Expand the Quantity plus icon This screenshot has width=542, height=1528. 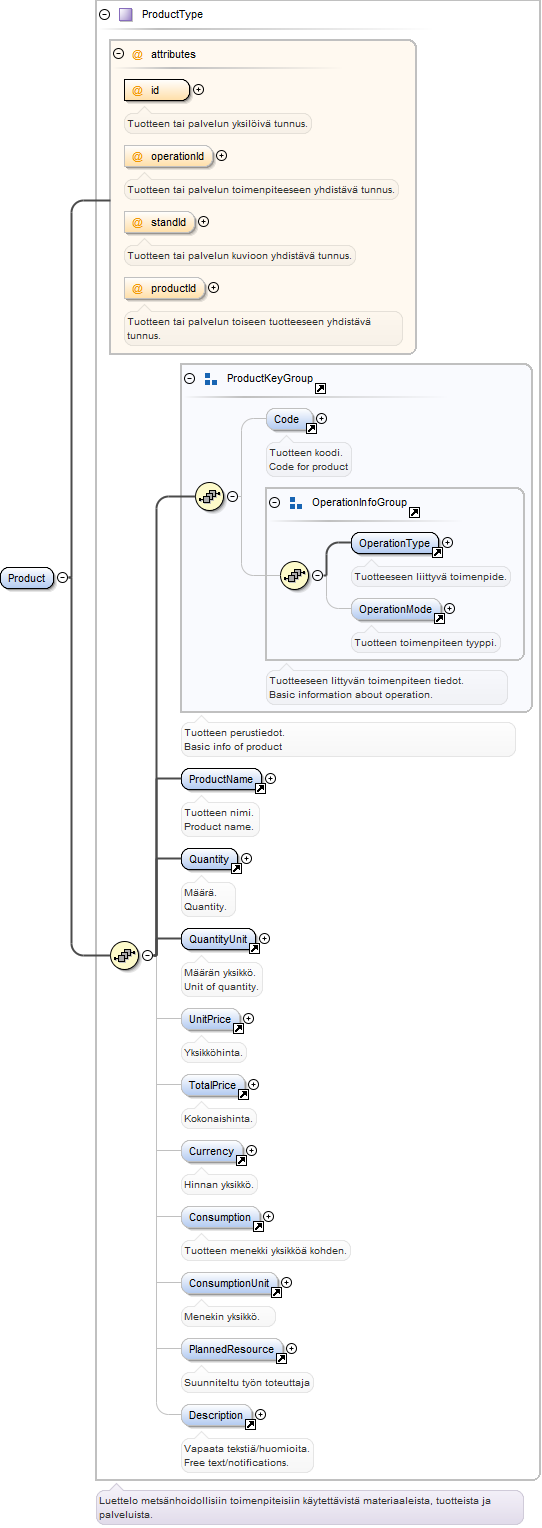tap(246, 858)
